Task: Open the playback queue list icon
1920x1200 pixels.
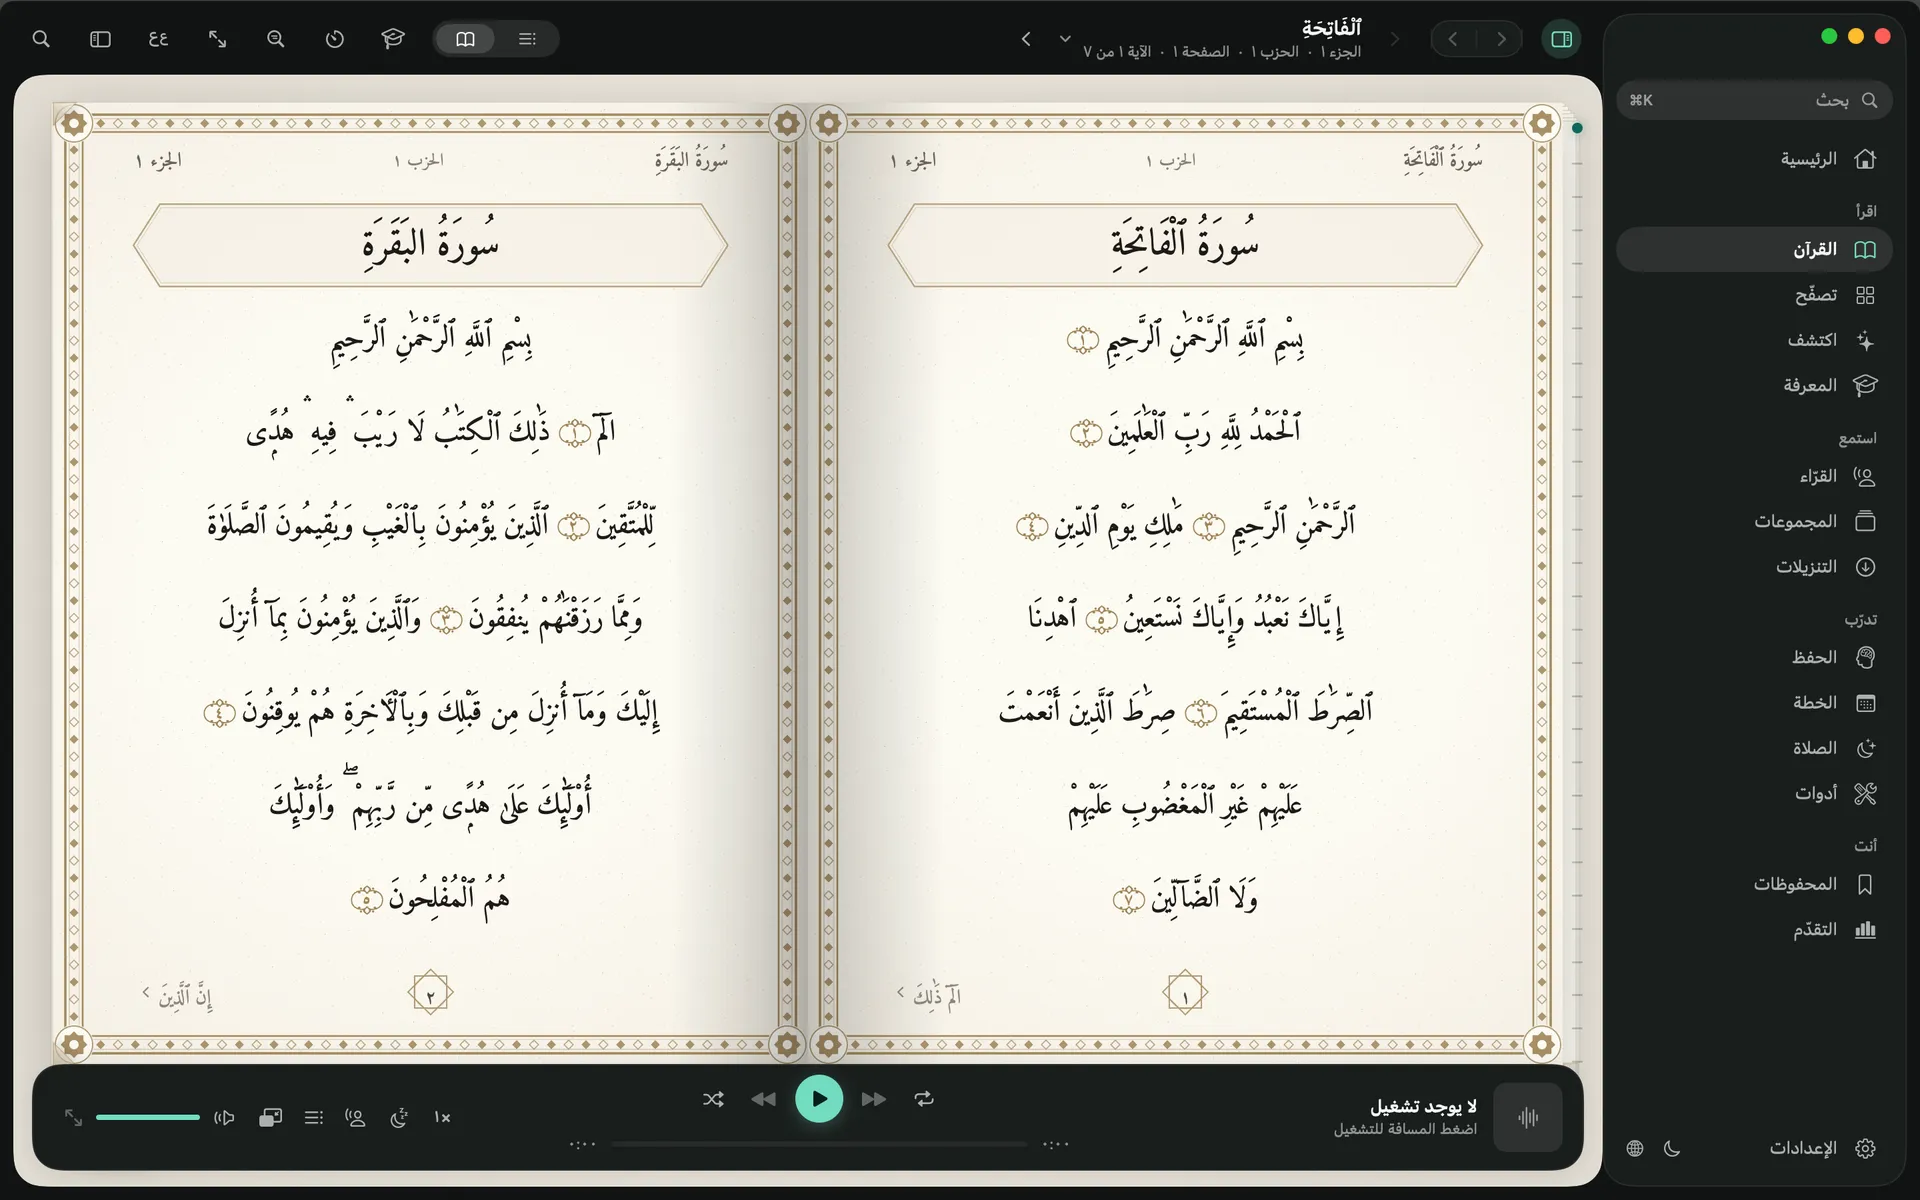Action: pyautogui.click(x=314, y=1118)
